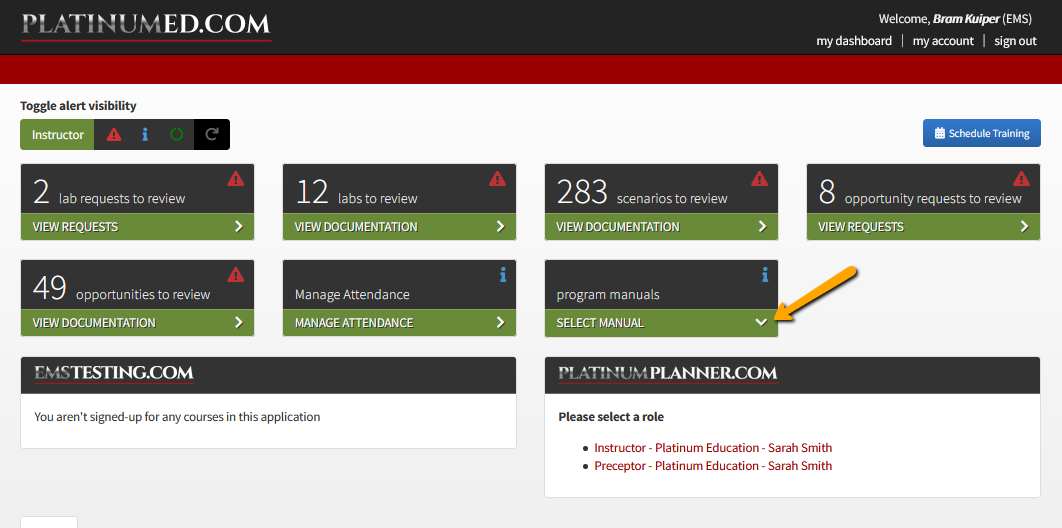Click chevron arrow on Manage Attendance bar

501,323
